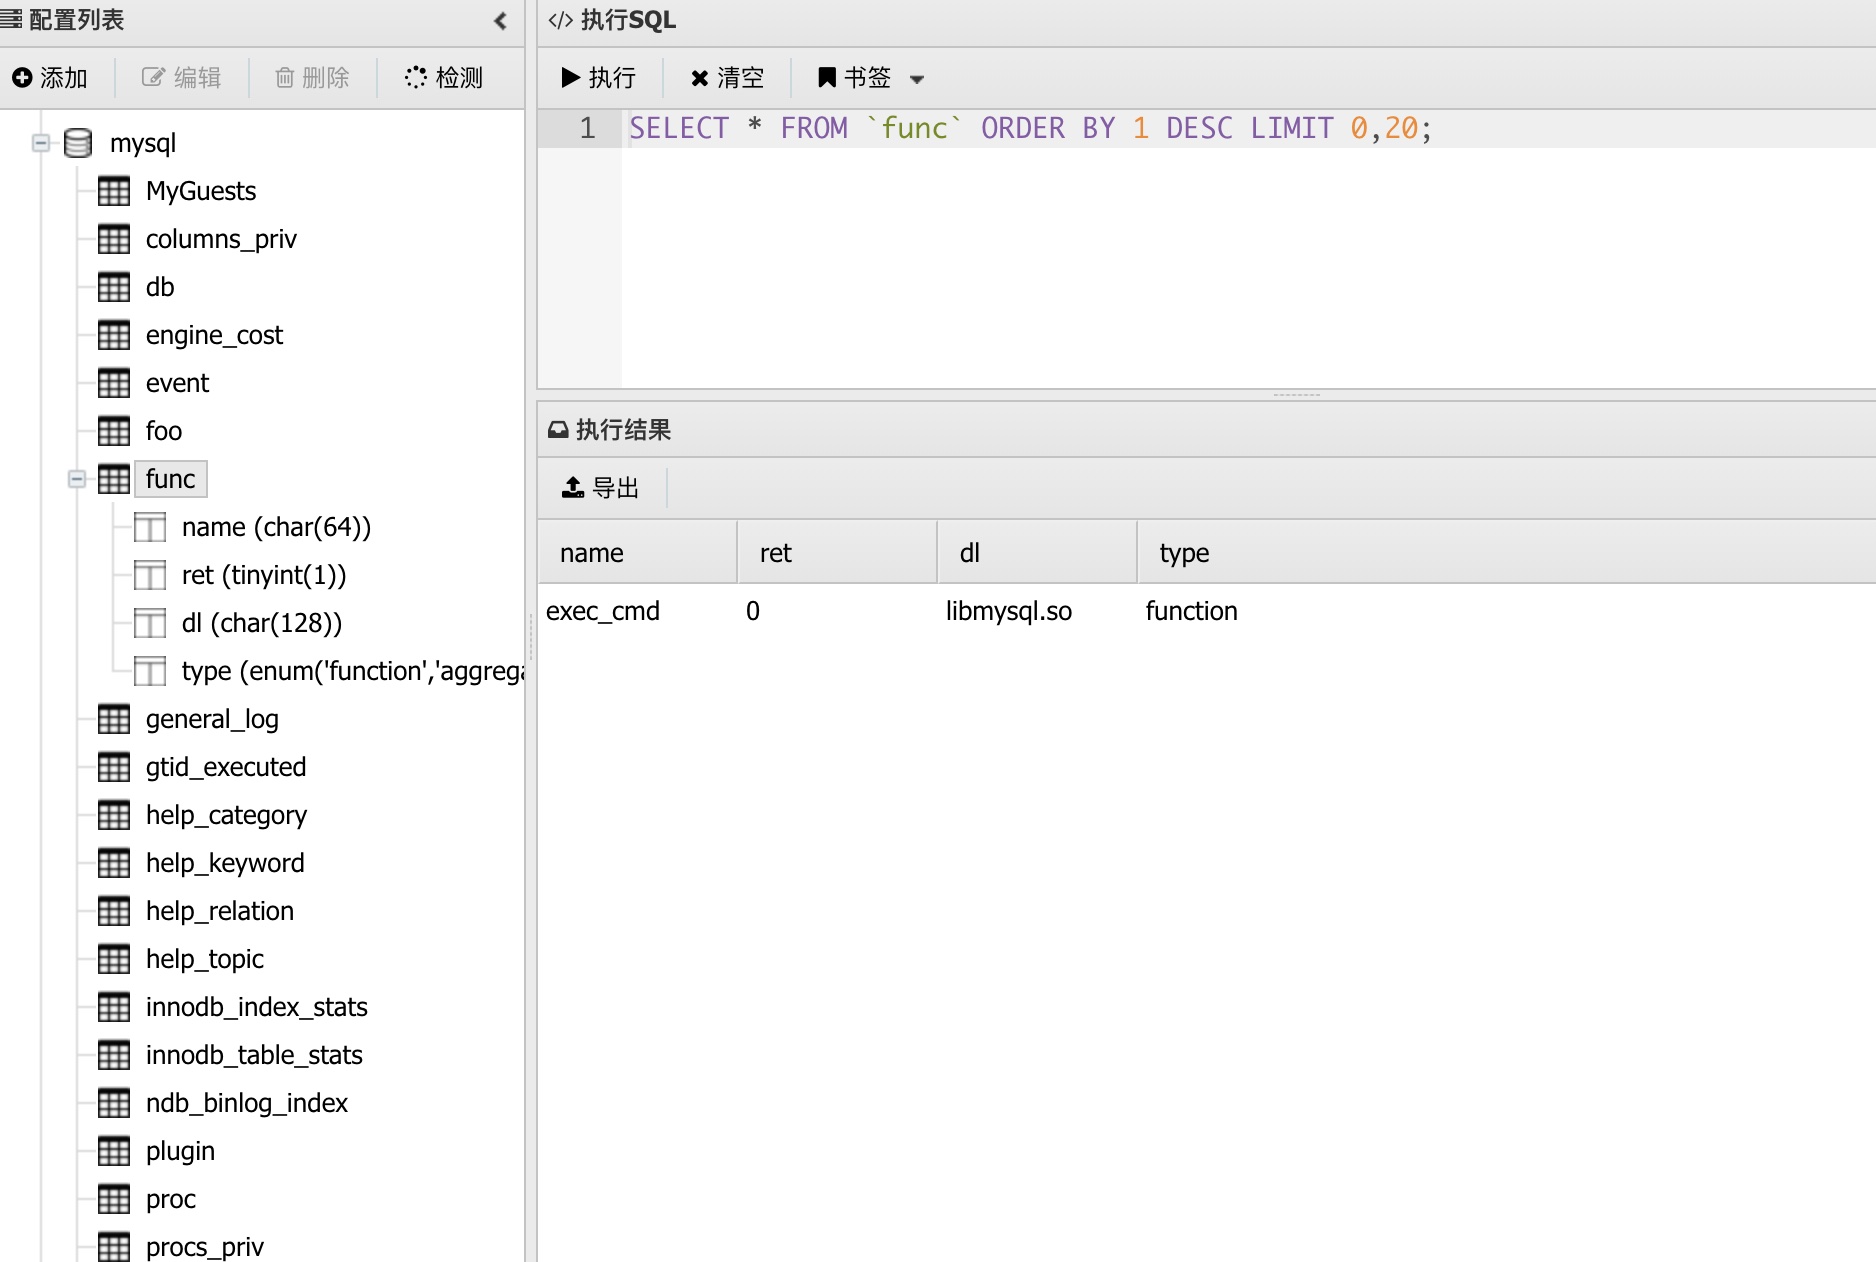Click the innodb_index_stats table icon
Screen dimensions: 1876x1262
tap(114, 1007)
